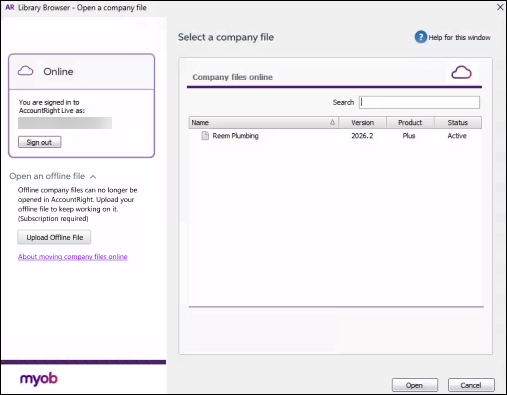The height and width of the screenshot is (395, 507).
Task: Click the 2026.2 version cell
Action: 362,136
